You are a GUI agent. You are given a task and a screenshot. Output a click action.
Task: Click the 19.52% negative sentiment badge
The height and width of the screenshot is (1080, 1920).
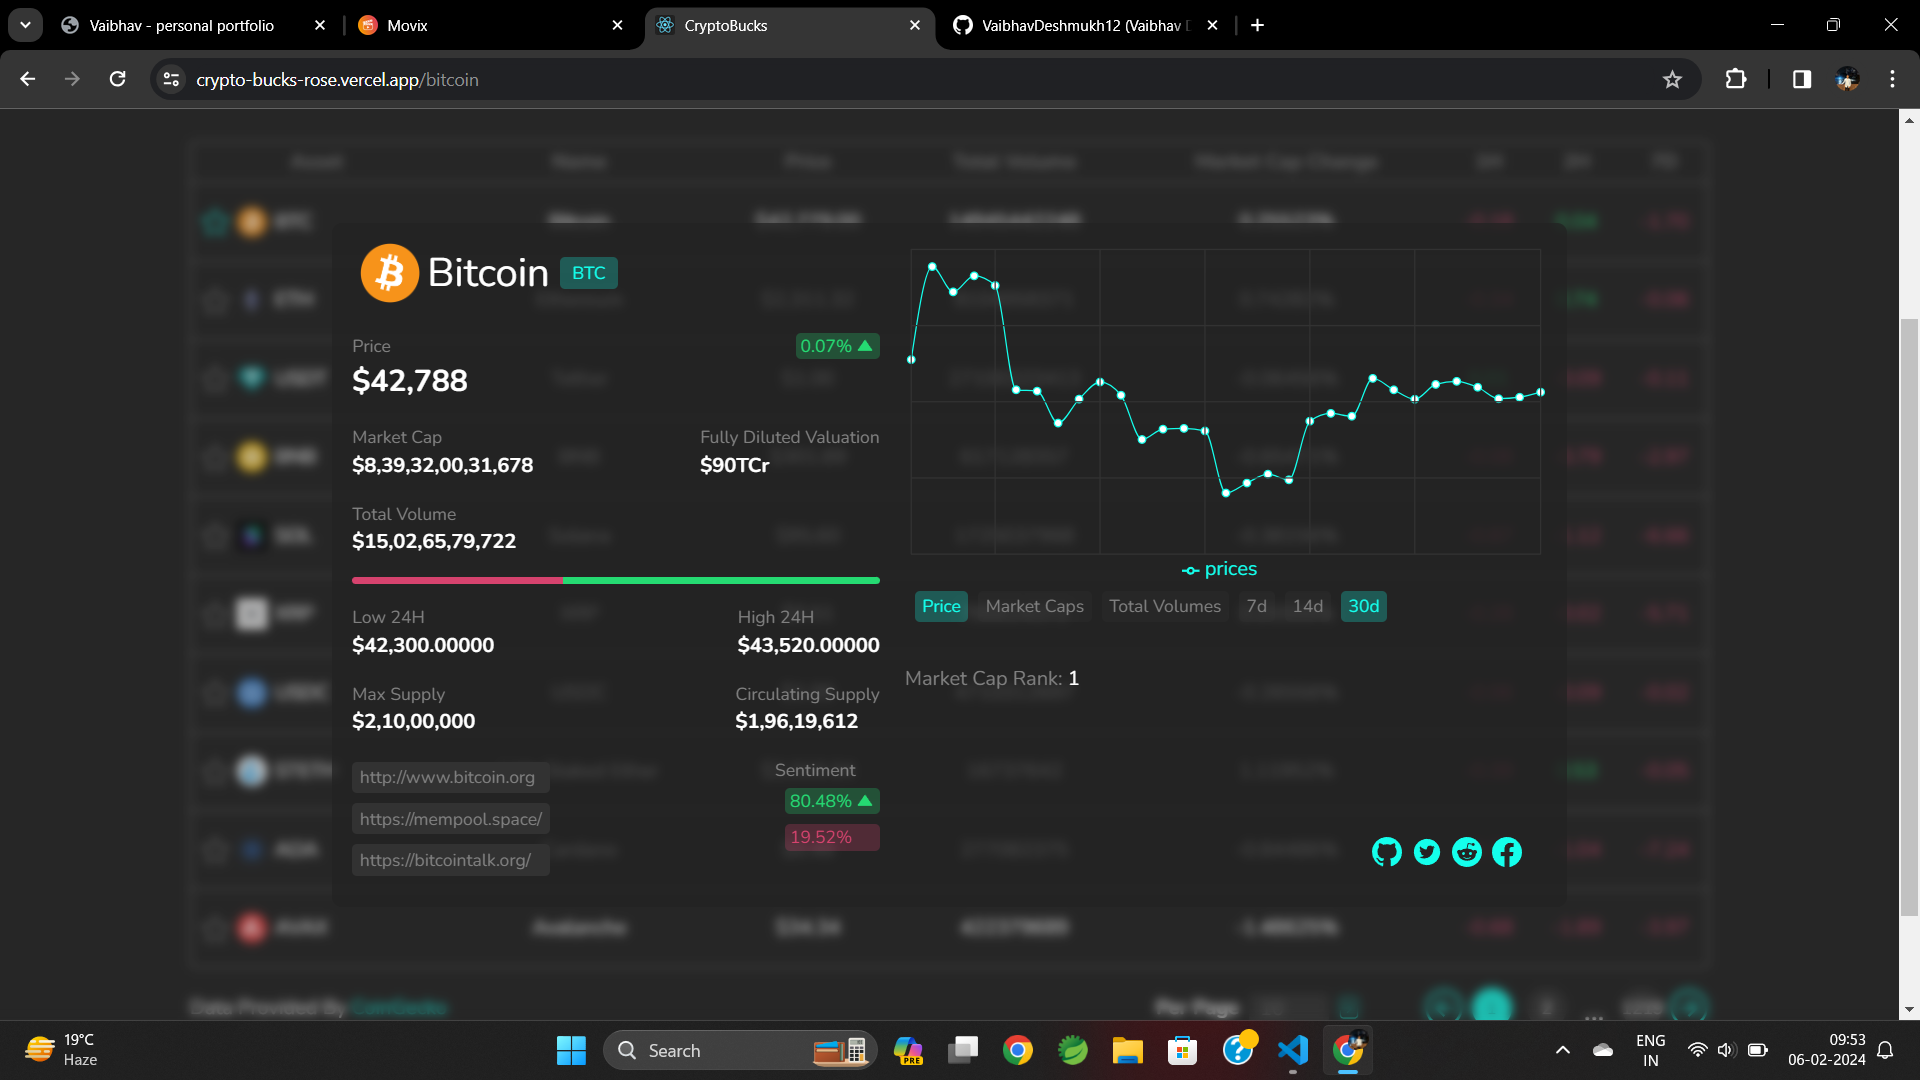pos(832,837)
